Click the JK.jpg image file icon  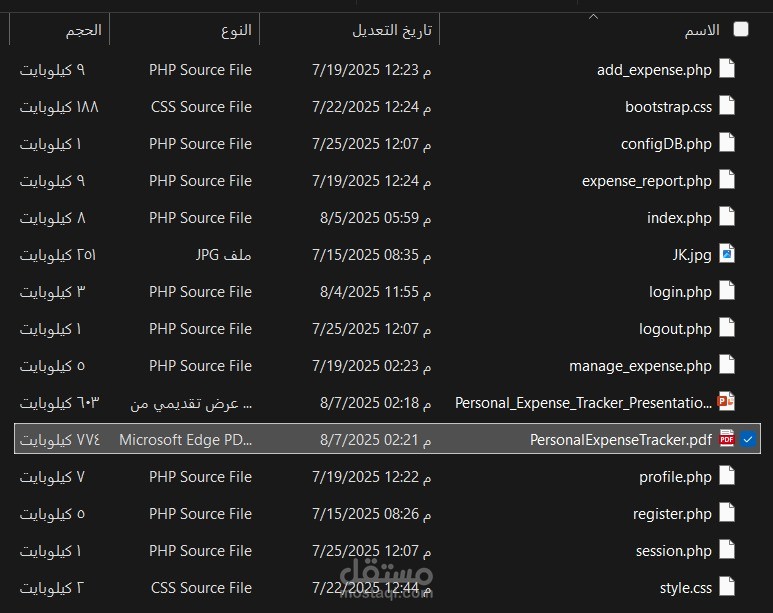pos(727,253)
